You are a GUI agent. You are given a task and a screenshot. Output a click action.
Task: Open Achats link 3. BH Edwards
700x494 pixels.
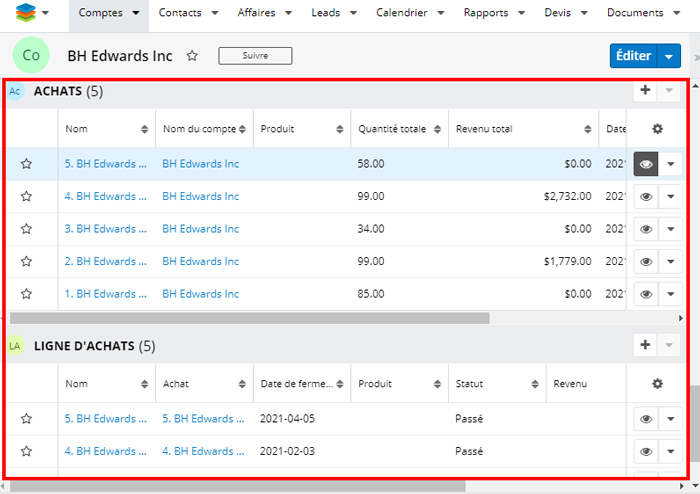105,229
